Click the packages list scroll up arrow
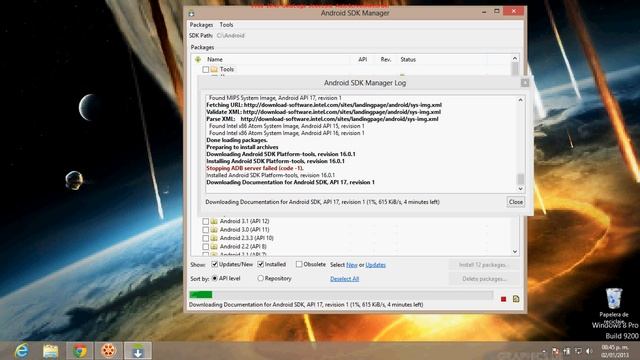The height and width of the screenshot is (360, 640). click(x=515, y=58)
